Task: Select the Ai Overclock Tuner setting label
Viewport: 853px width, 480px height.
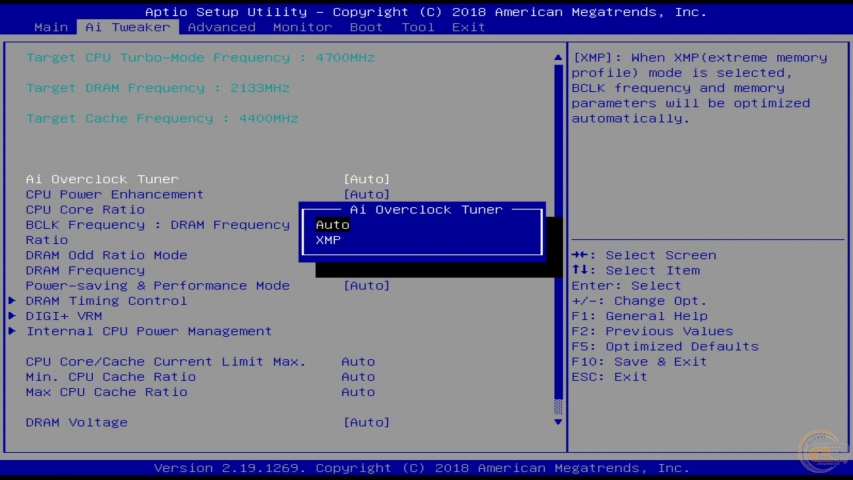Action: tap(102, 179)
